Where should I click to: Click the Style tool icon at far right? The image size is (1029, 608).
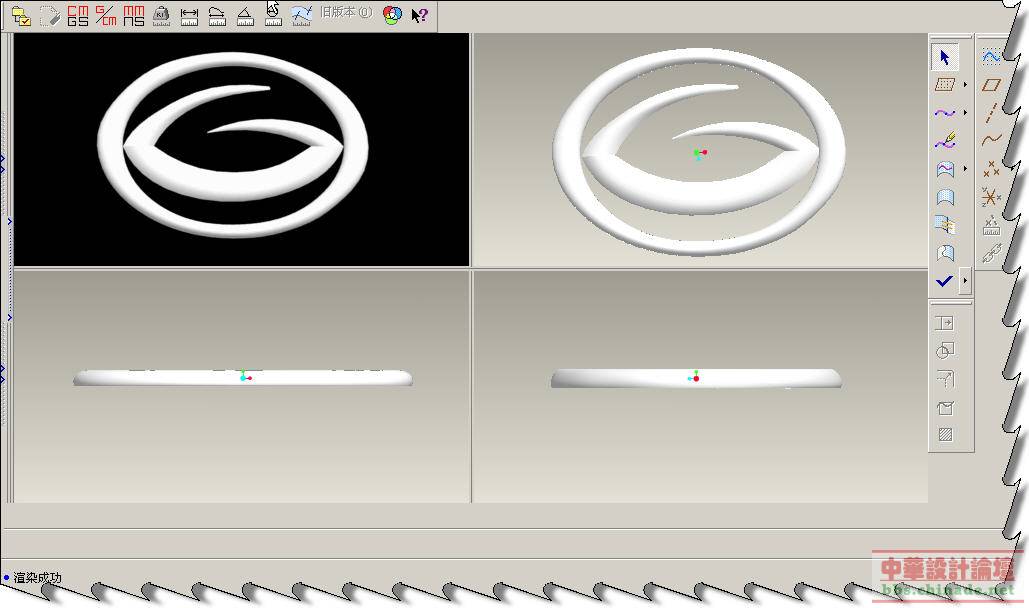991,57
